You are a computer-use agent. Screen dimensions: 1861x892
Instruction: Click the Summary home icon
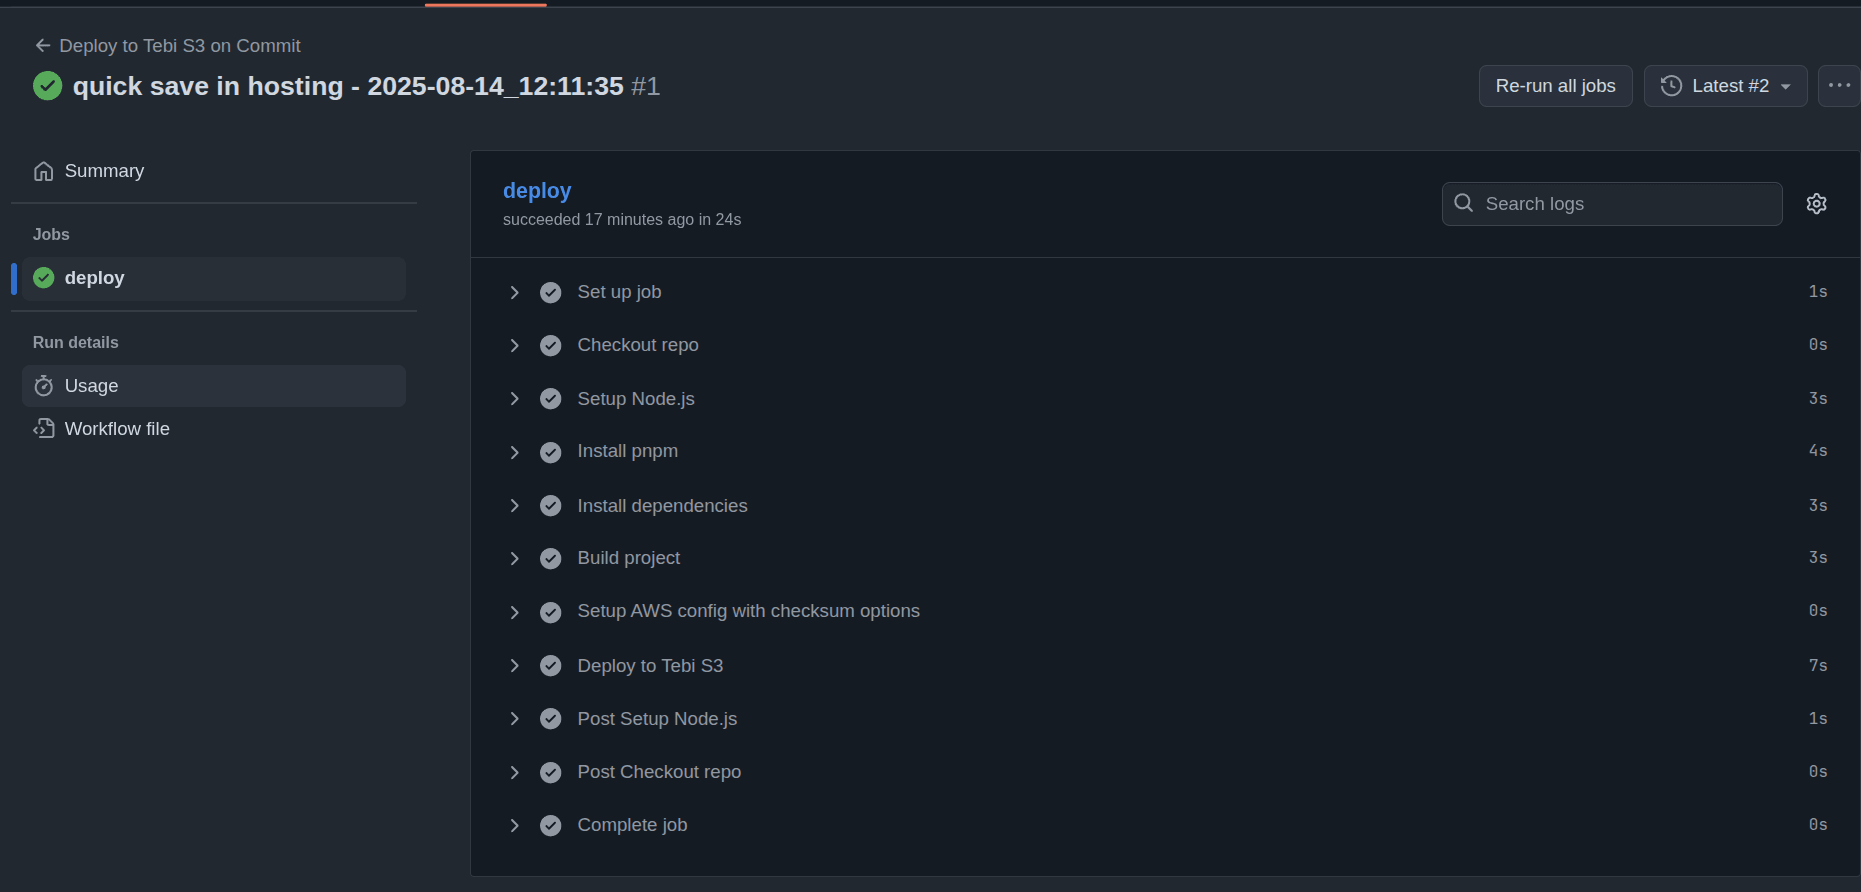point(43,171)
